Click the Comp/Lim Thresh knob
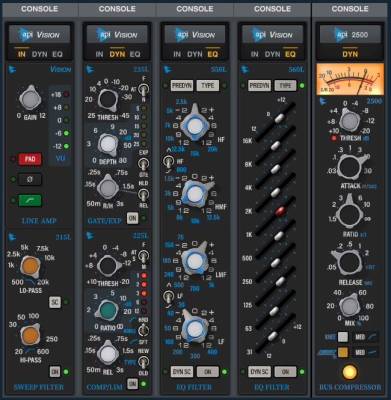Image resolution: width=391 pixels, height=400 pixels. click(108, 266)
